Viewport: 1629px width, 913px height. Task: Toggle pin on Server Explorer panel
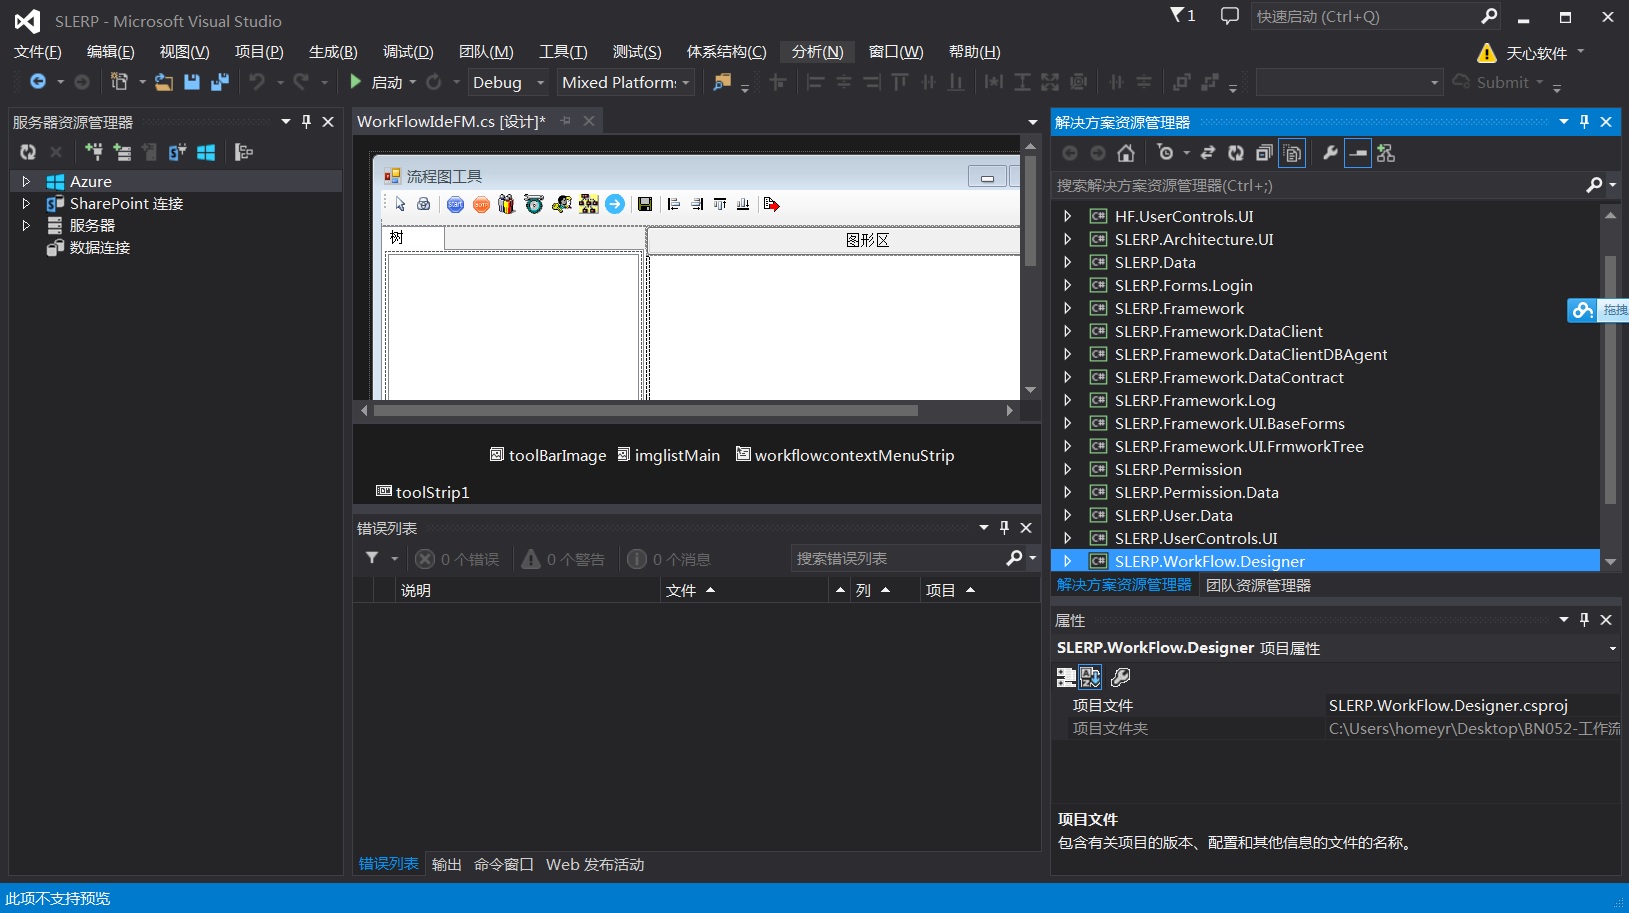click(x=307, y=121)
